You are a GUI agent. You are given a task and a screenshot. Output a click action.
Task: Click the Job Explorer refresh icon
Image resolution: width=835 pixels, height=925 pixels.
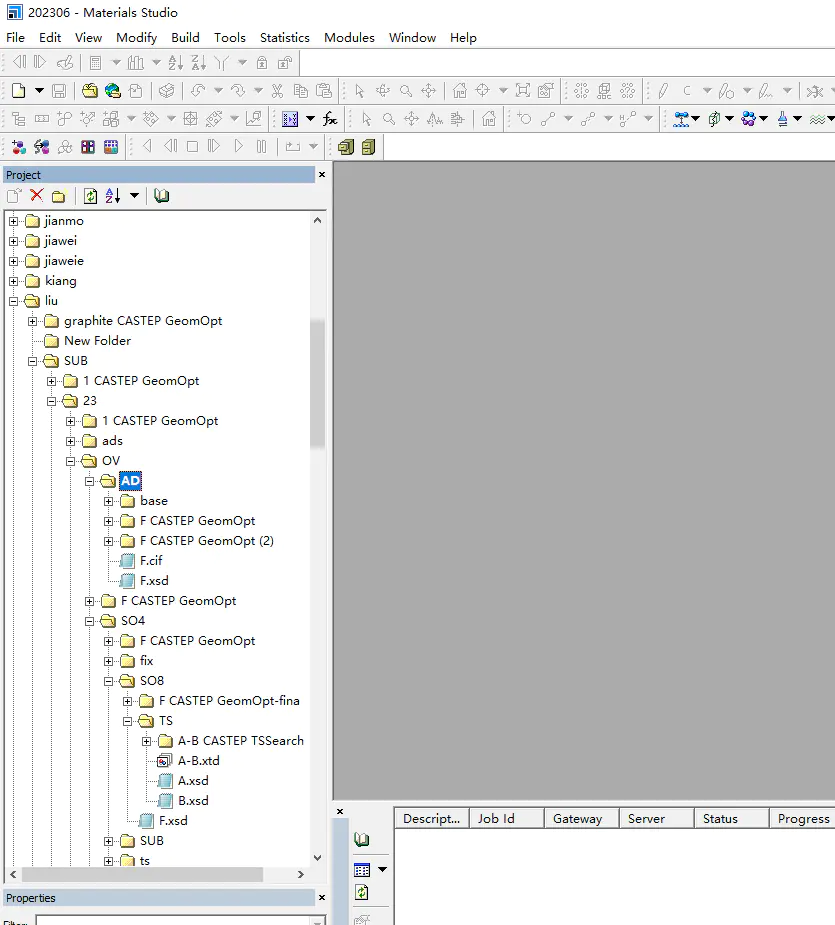[362, 892]
